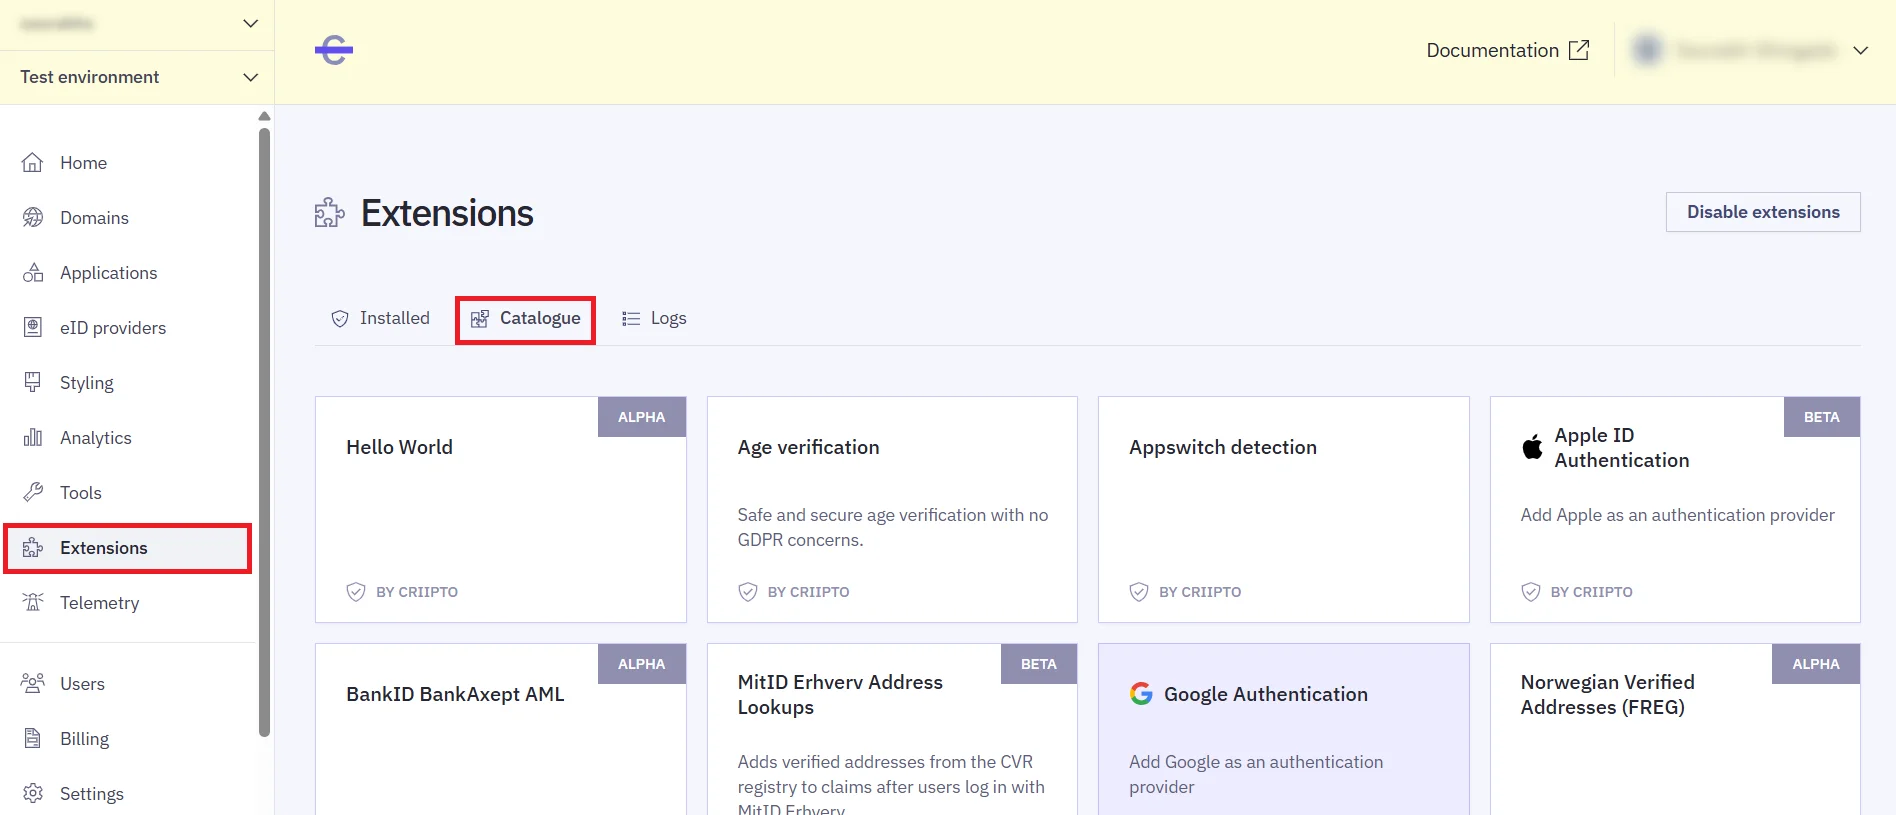Click the Applications shapes icon

coord(33,273)
